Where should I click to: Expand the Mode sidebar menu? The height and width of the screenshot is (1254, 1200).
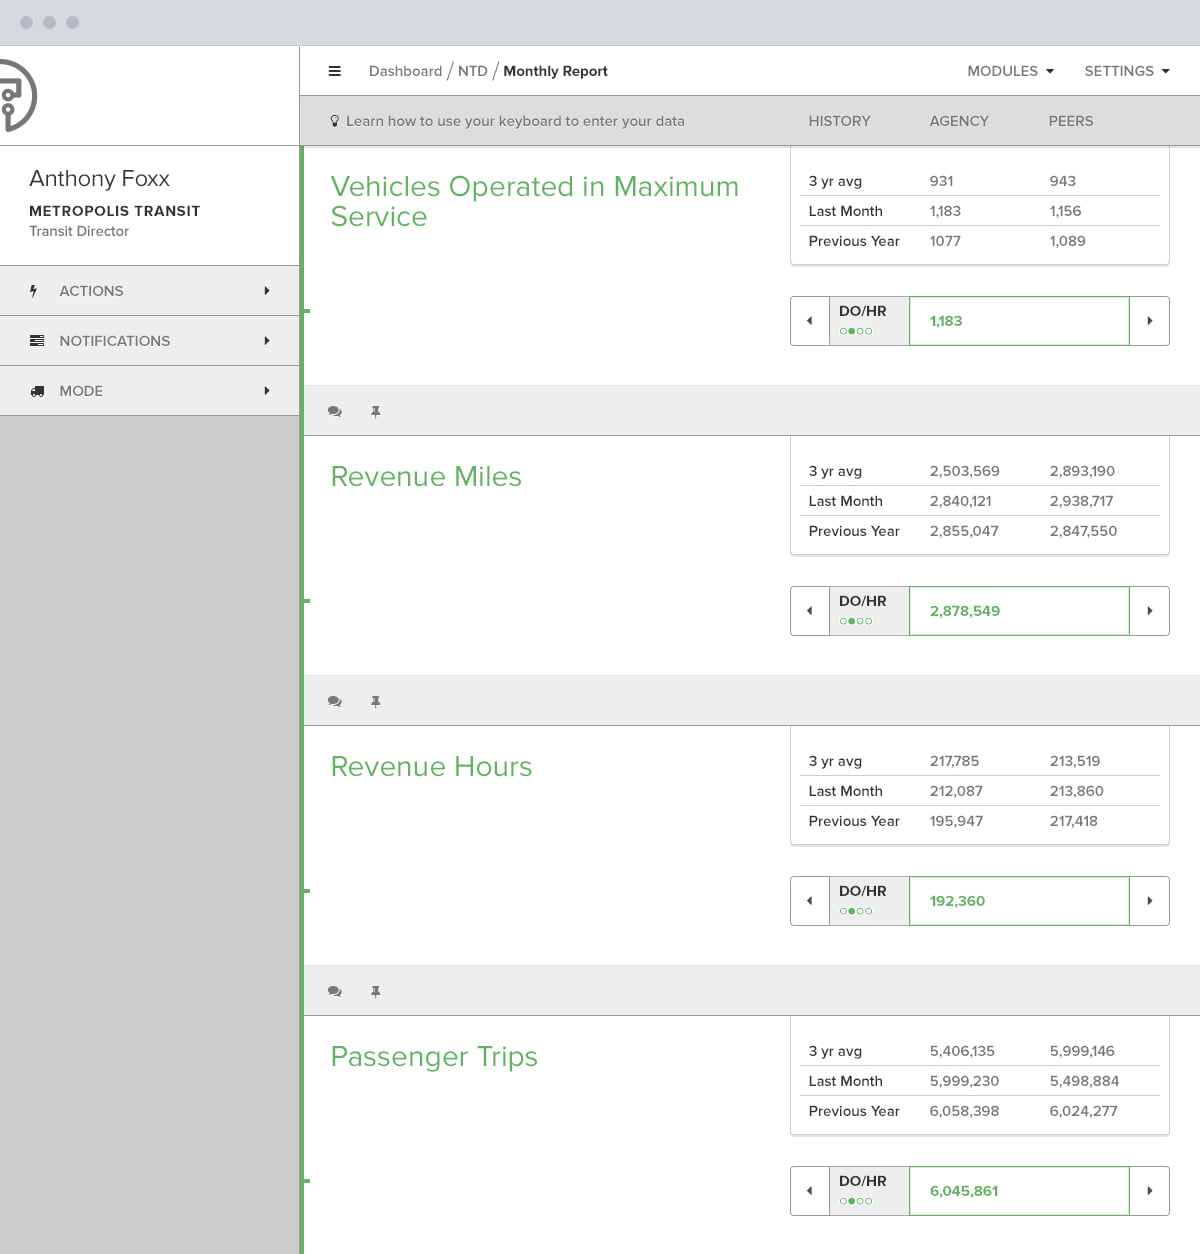pyautogui.click(x=149, y=391)
